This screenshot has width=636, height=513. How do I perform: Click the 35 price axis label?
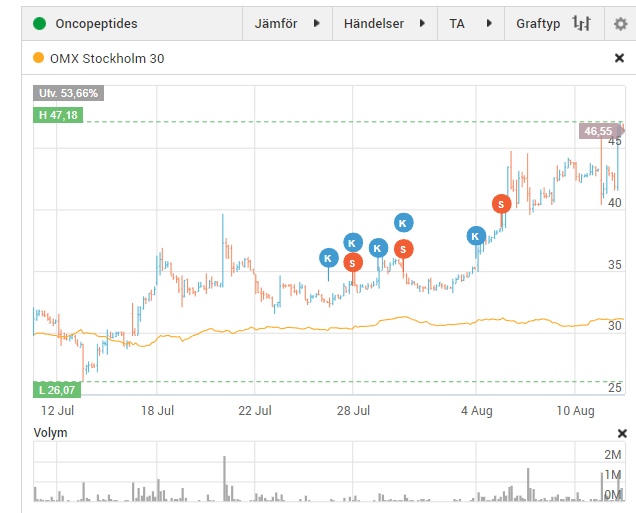click(x=615, y=265)
